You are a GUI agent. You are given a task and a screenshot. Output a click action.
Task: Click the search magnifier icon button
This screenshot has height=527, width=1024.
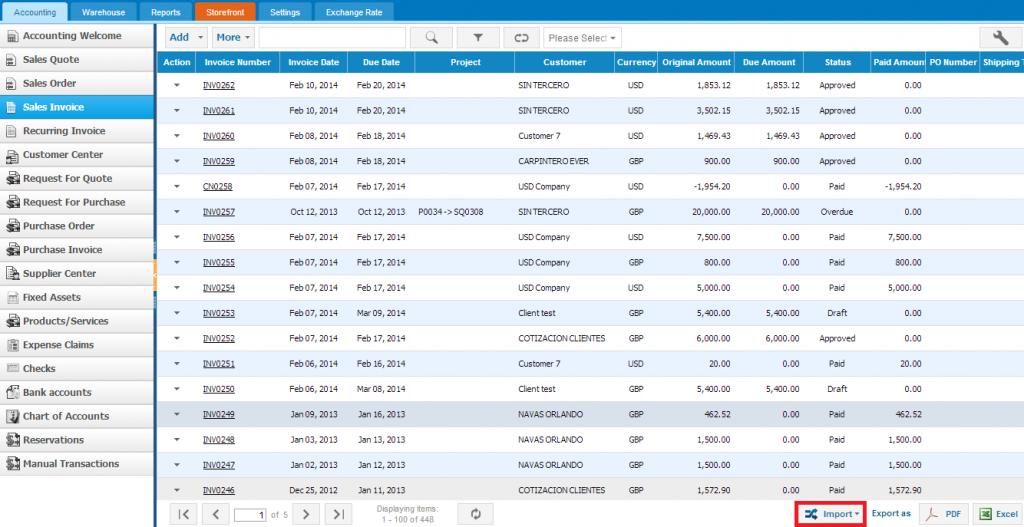pos(431,38)
